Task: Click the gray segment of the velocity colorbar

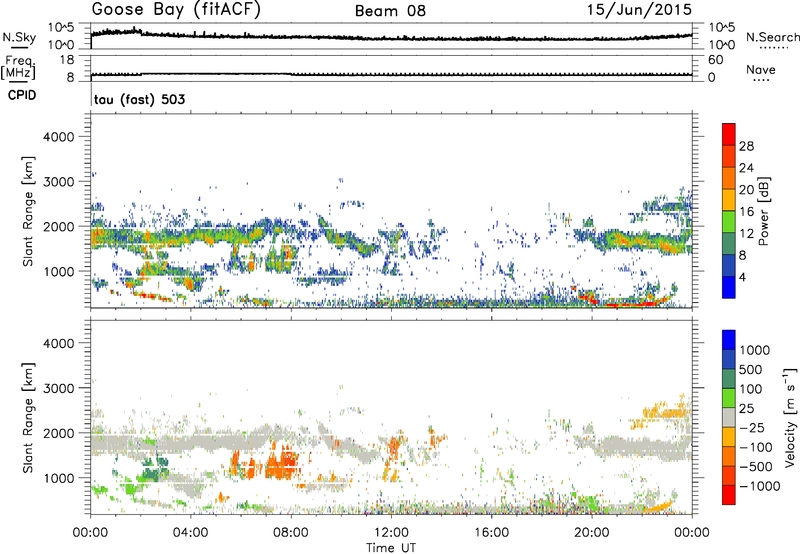Action: pyautogui.click(x=729, y=417)
